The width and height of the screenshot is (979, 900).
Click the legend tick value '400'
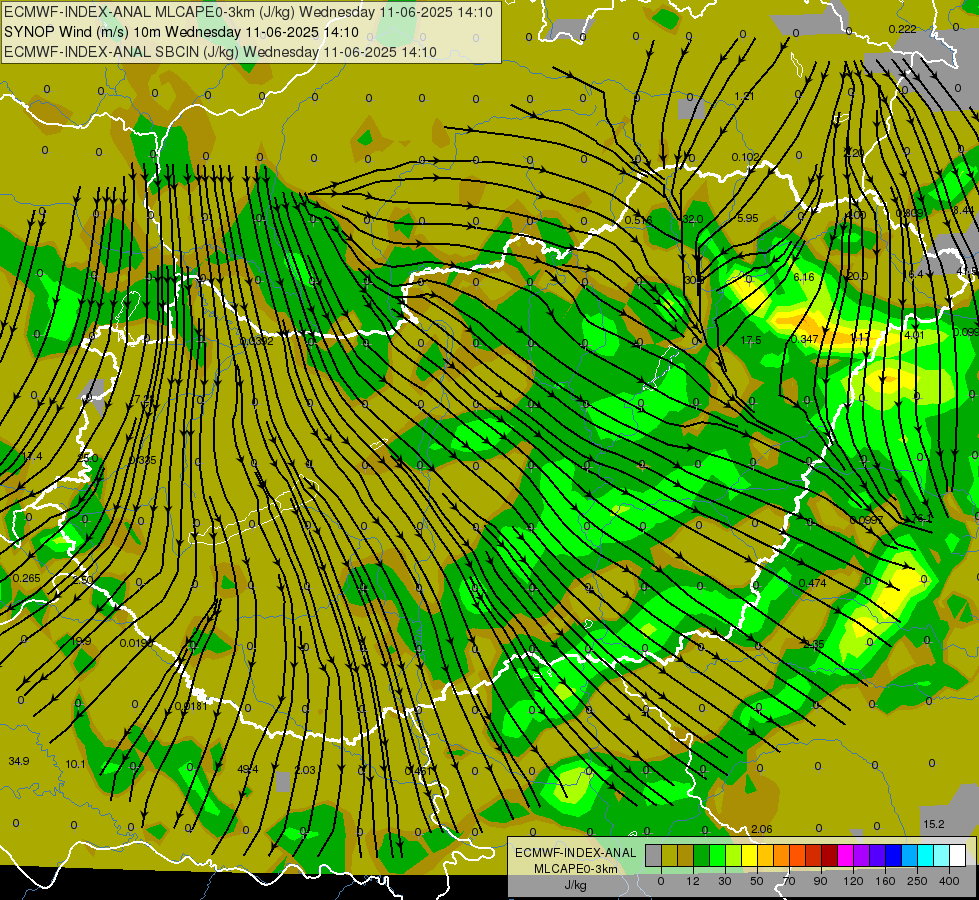[x=949, y=881]
